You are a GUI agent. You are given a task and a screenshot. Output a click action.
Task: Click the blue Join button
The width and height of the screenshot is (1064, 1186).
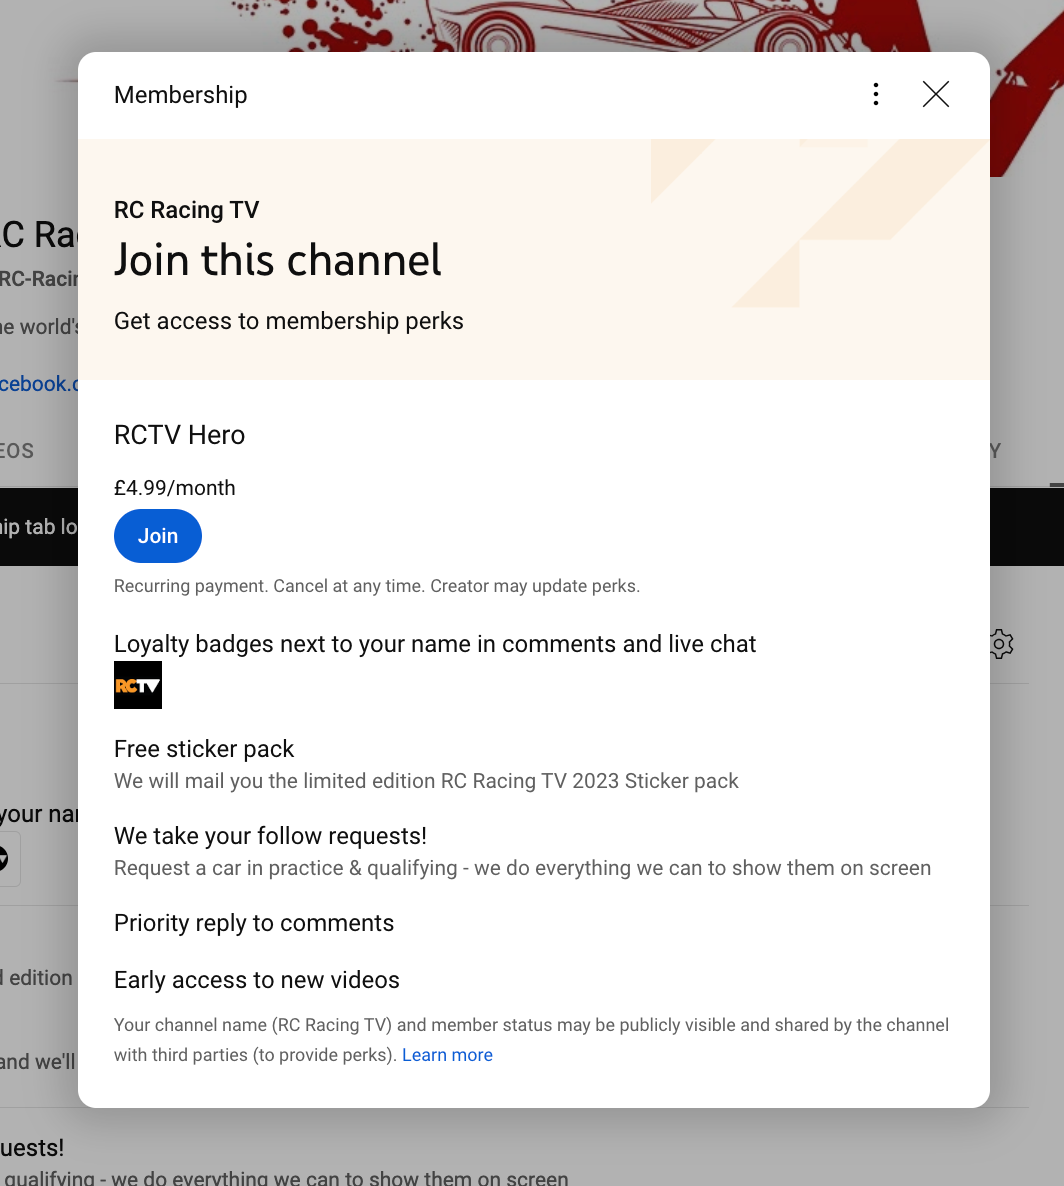tap(157, 536)
